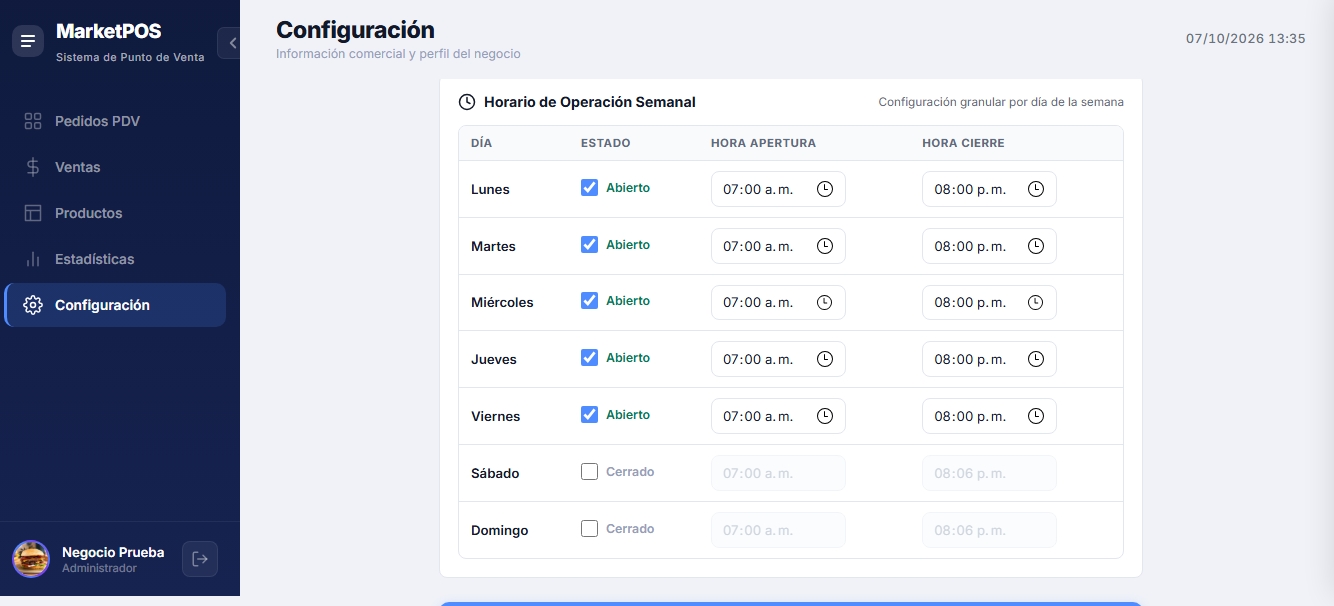Open clock picker for Martes opening time
This screenshot has height=606, width=1334.
coord(825,246)
